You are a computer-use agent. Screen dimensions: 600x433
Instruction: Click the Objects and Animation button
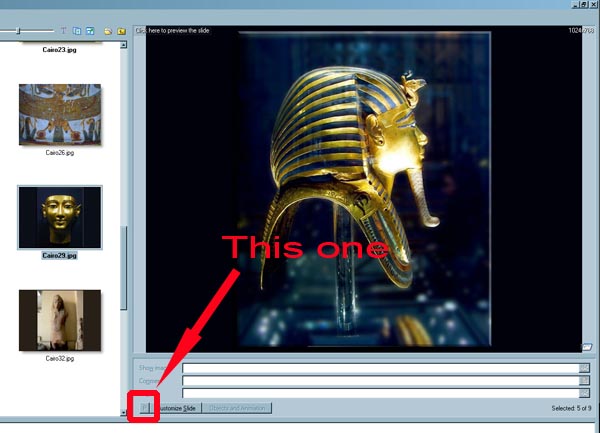click(237, 408)
